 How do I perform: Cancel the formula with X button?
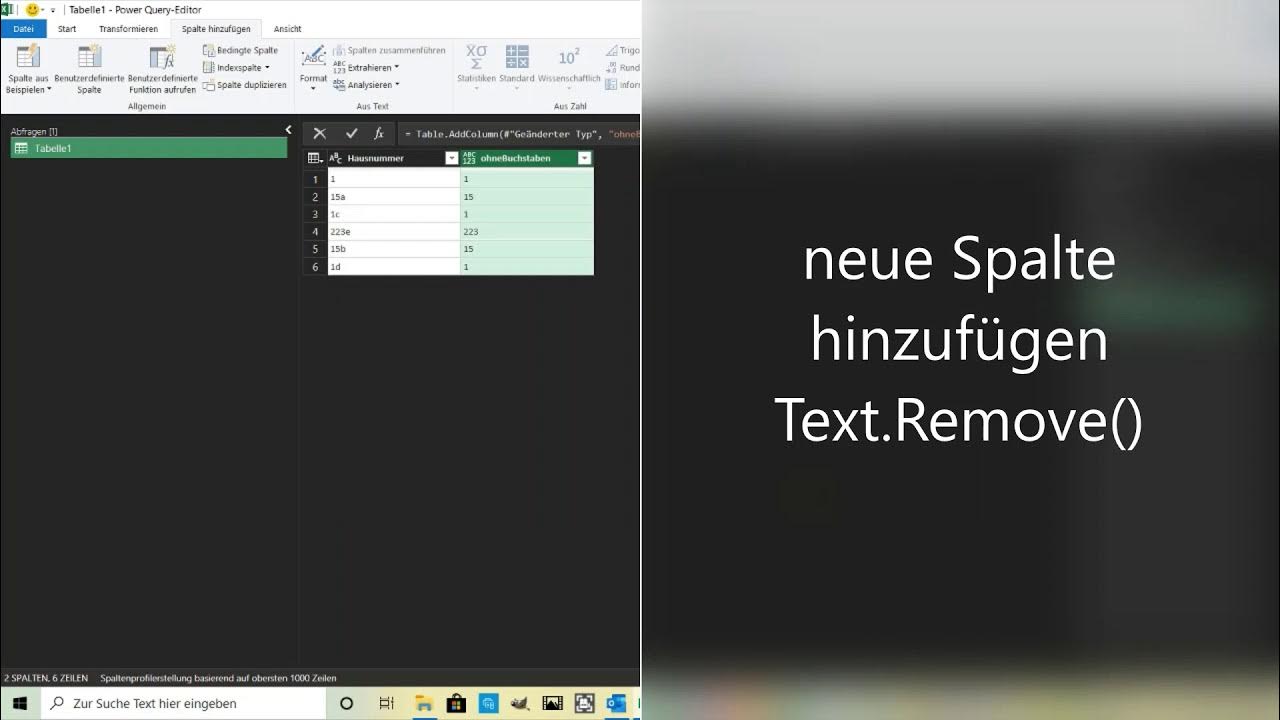[319, 133]
